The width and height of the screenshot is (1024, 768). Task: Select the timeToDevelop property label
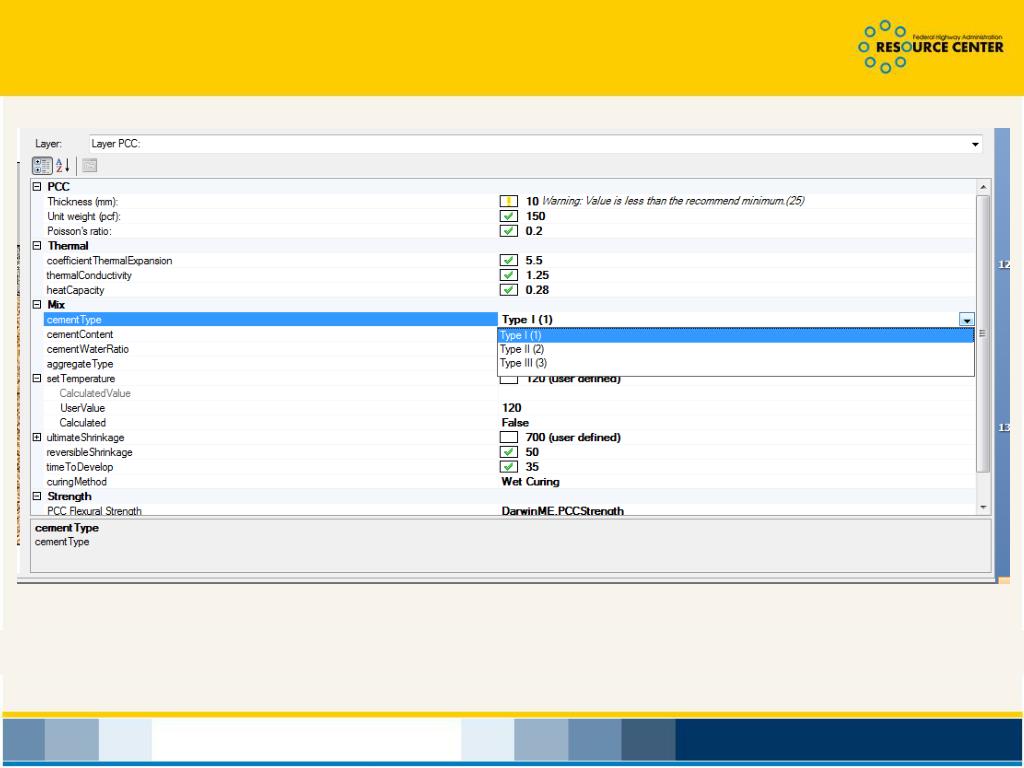[x=80, y=467]
